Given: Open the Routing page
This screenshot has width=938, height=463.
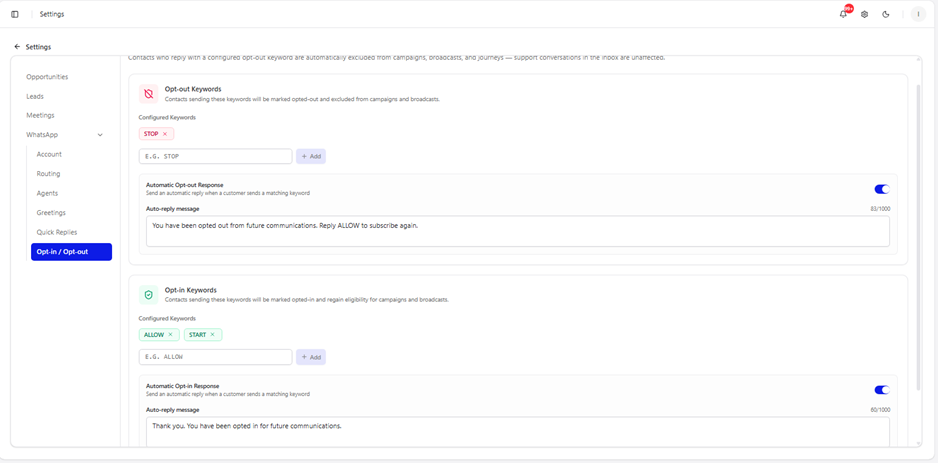Looking at the screenshot, I should point(48,173).
